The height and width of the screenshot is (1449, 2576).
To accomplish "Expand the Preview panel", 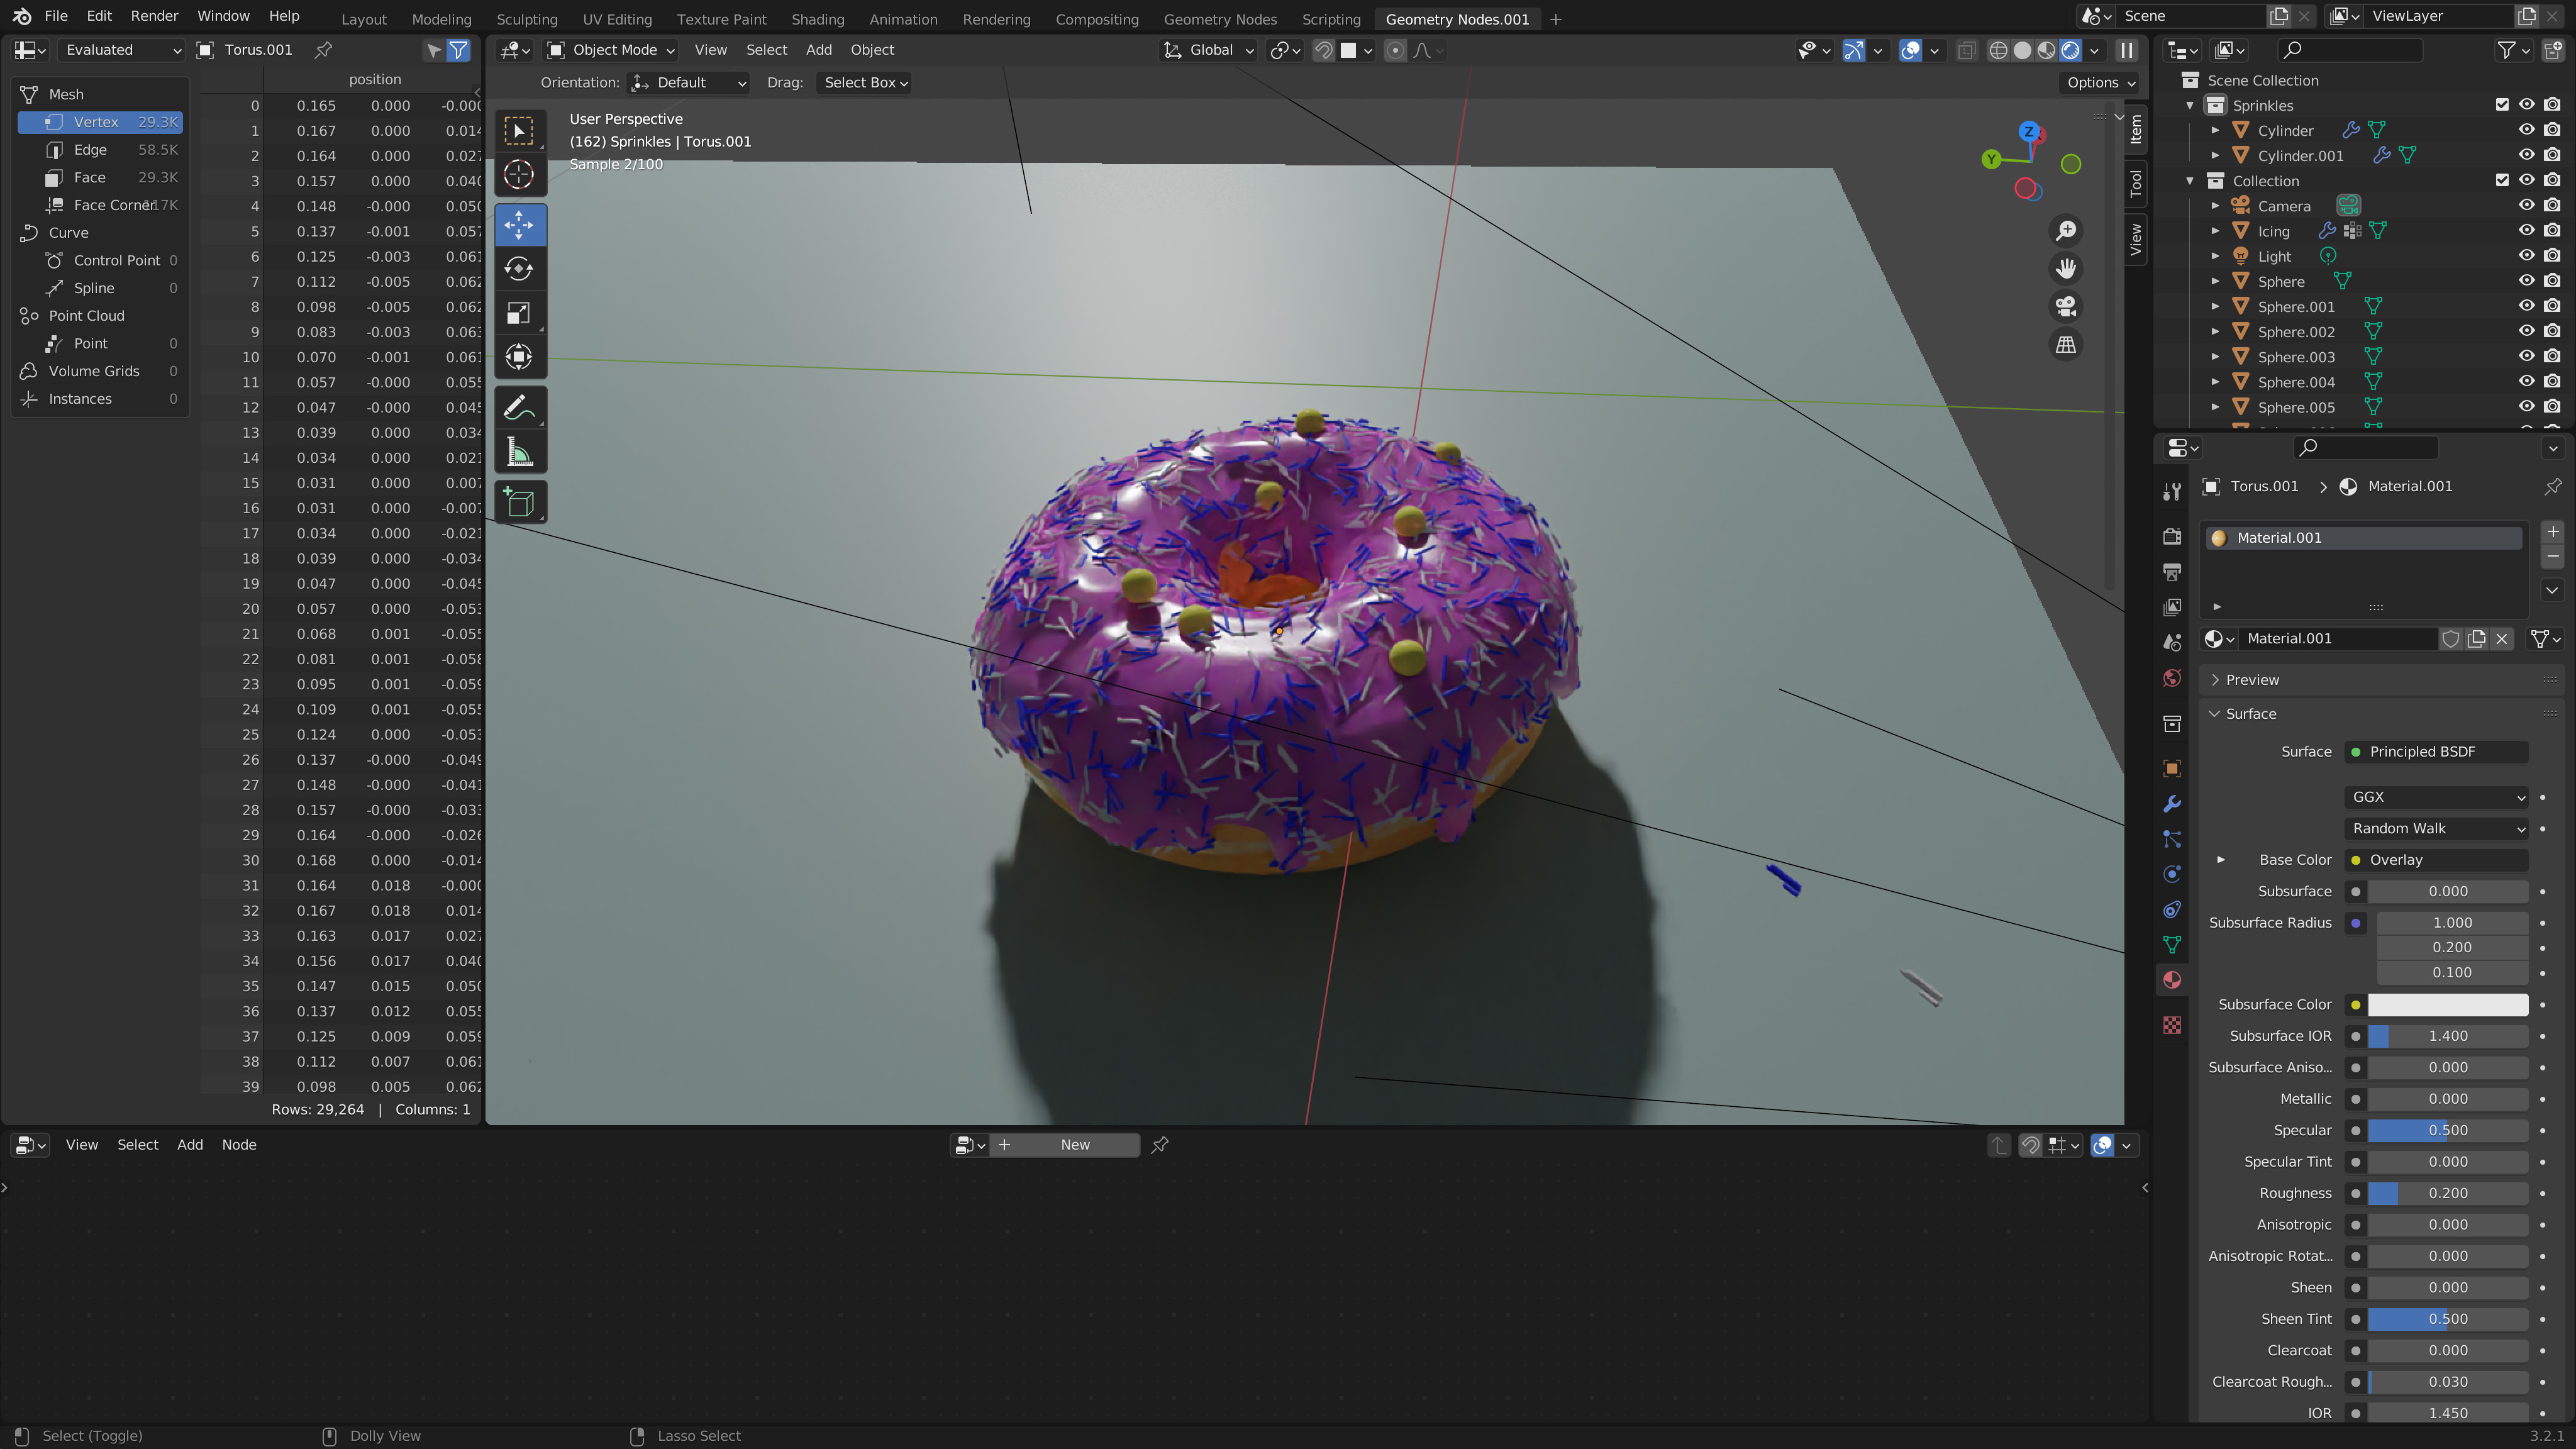I will click(x=2252, y=680).
